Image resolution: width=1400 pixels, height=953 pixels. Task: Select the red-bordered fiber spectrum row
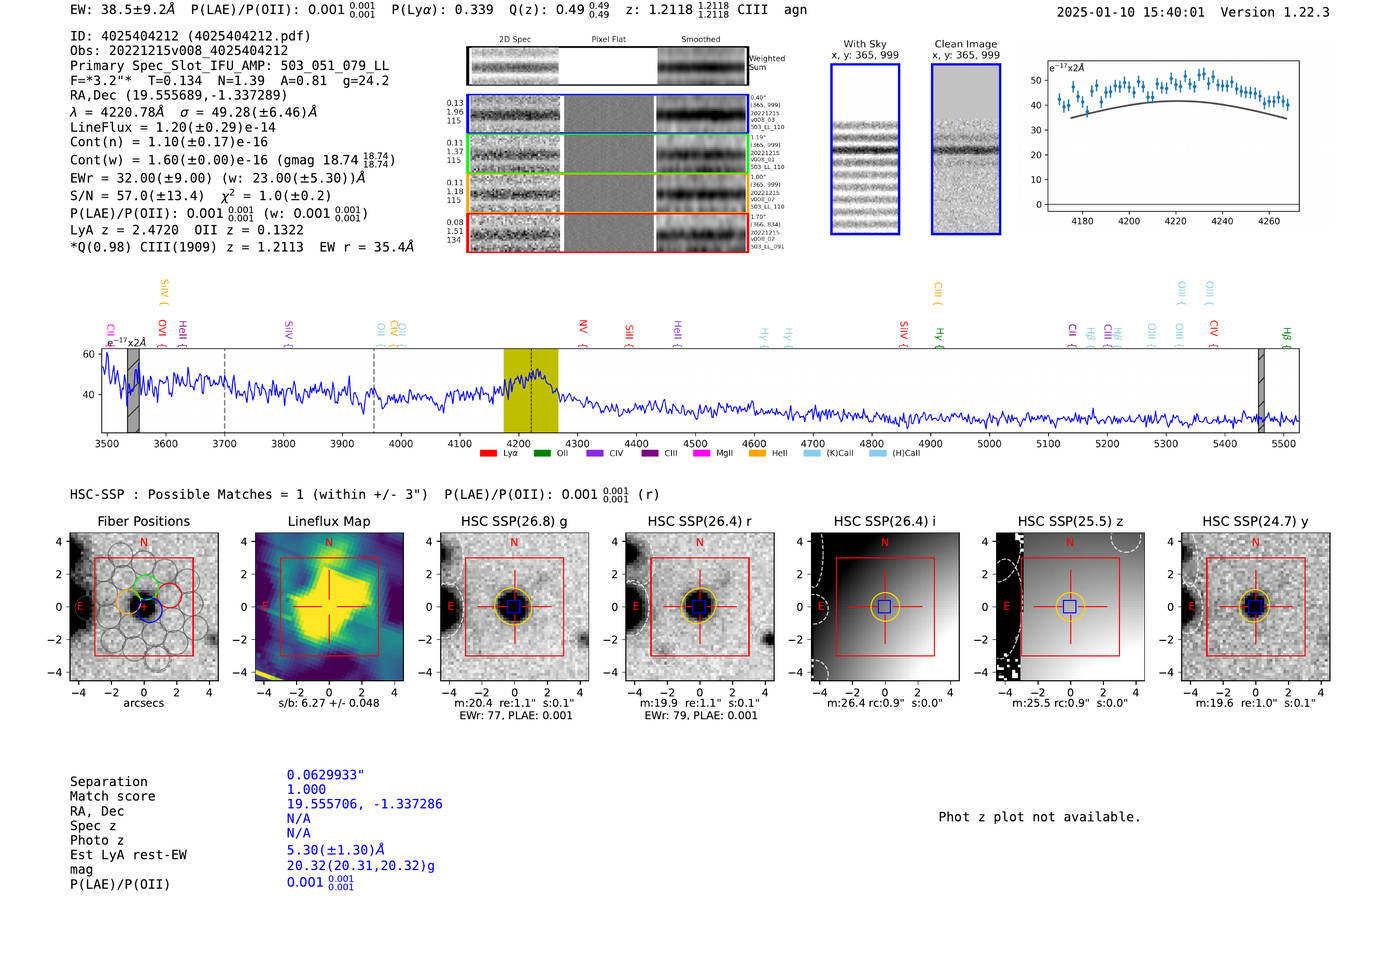(608, 233)
